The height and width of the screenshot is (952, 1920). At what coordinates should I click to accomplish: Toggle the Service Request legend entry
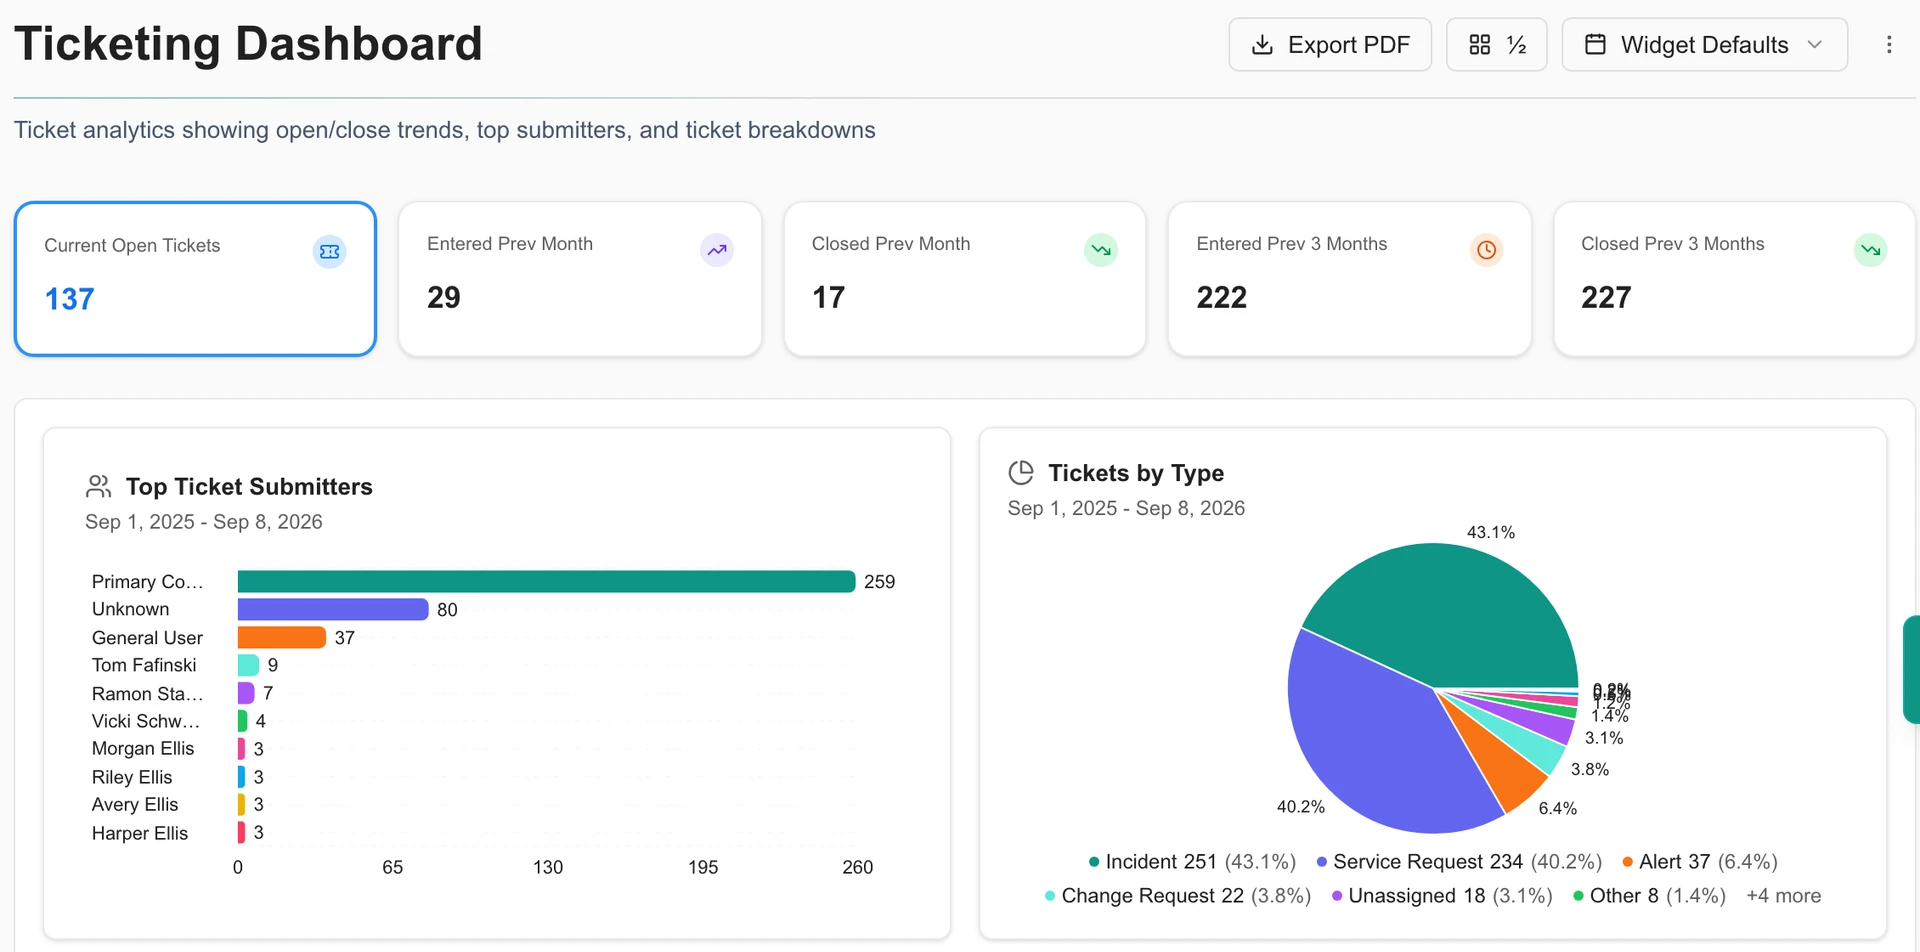click(x=1459, y=862)
